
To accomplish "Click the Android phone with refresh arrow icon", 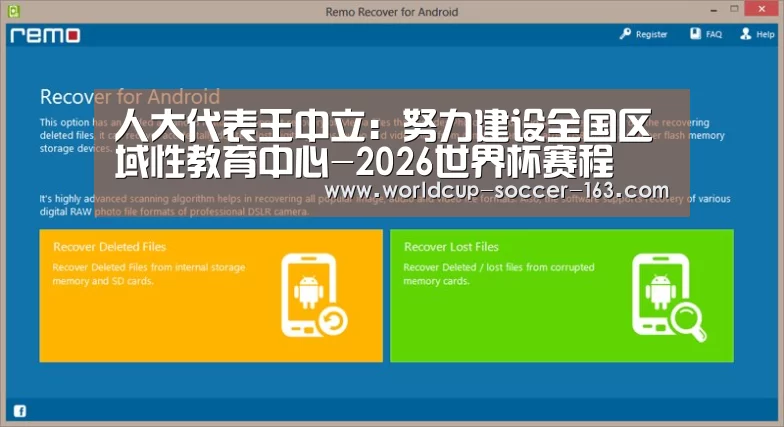I will (x=314, y=295).
